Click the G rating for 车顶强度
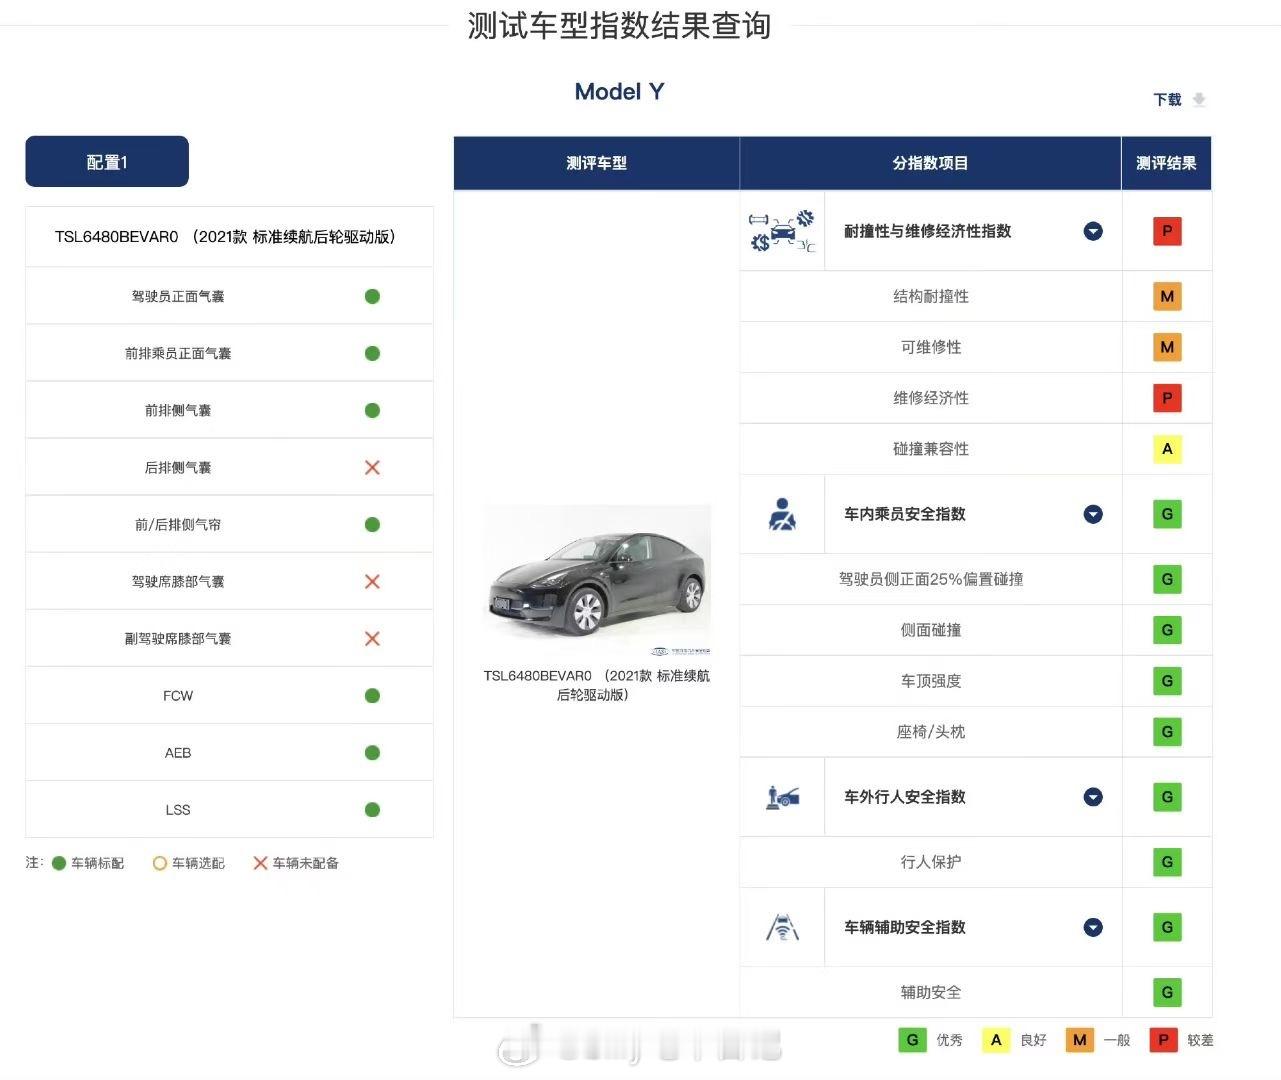This screenshot has width=1281, height=1080. 1167,681
